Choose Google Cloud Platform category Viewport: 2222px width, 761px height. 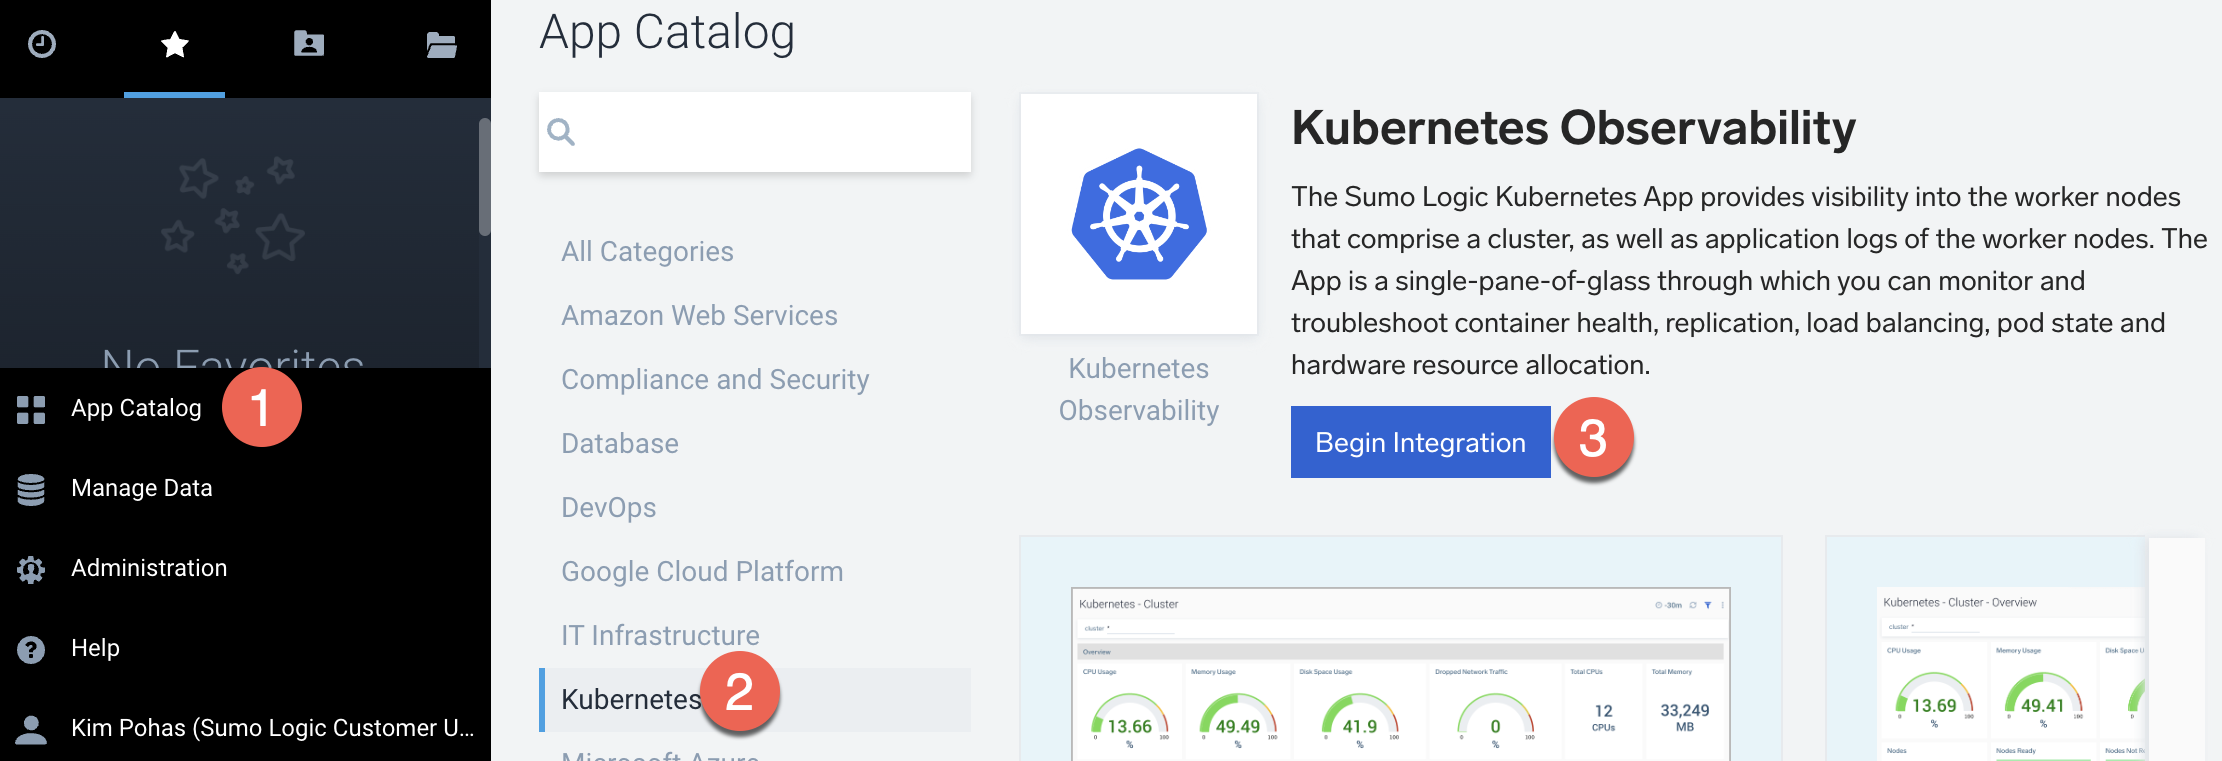(702, 571)
